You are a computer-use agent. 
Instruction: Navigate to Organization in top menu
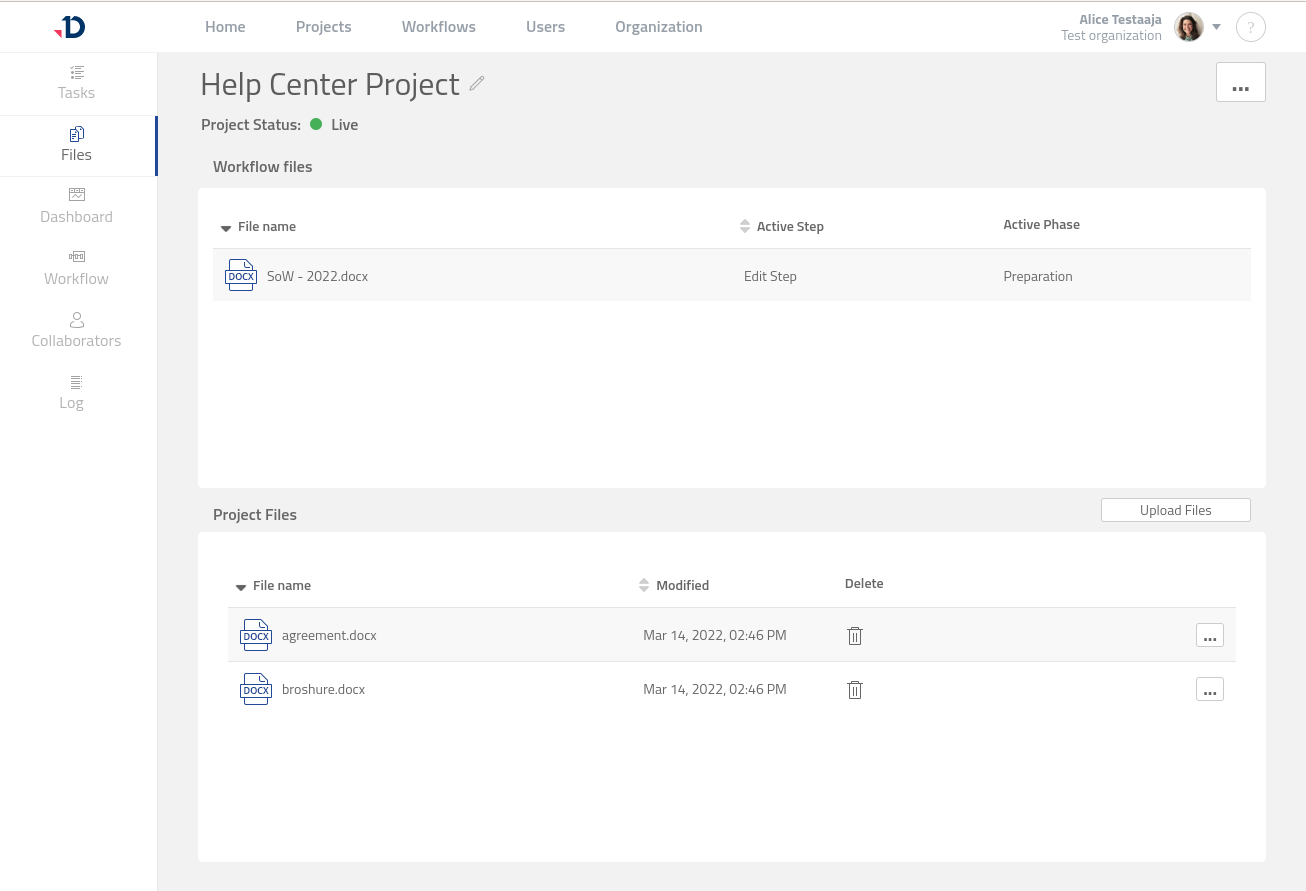(x=658, y=27)
